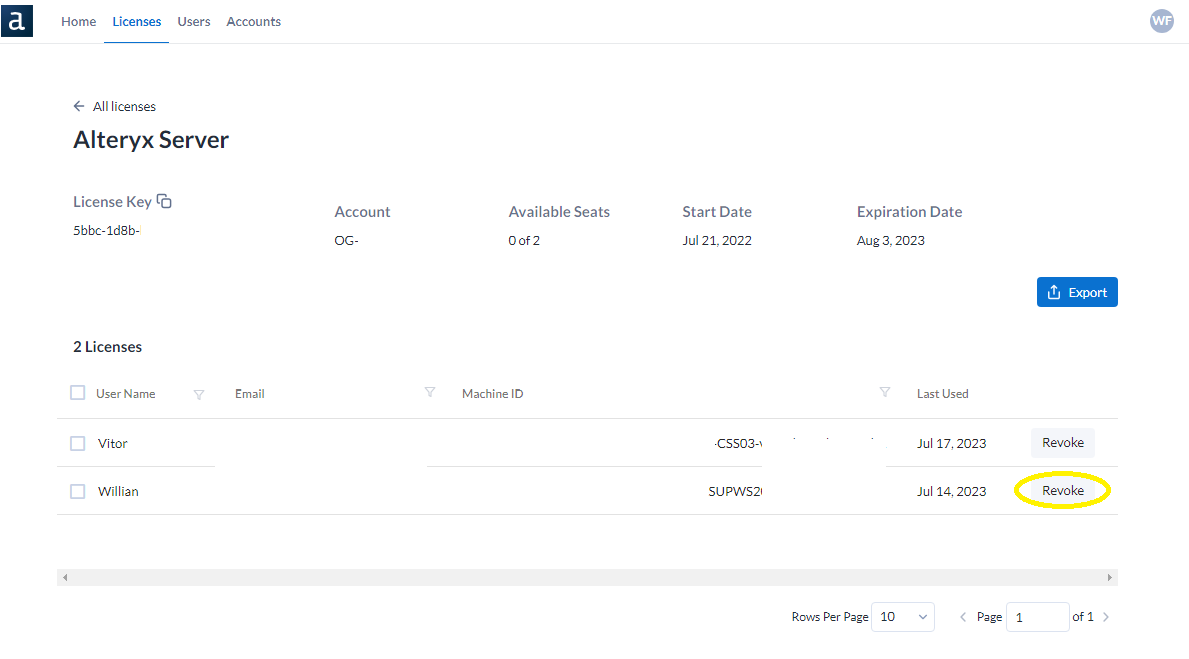
Task: Click the 0 of 2 available seats value
Action: coord(524,240)
